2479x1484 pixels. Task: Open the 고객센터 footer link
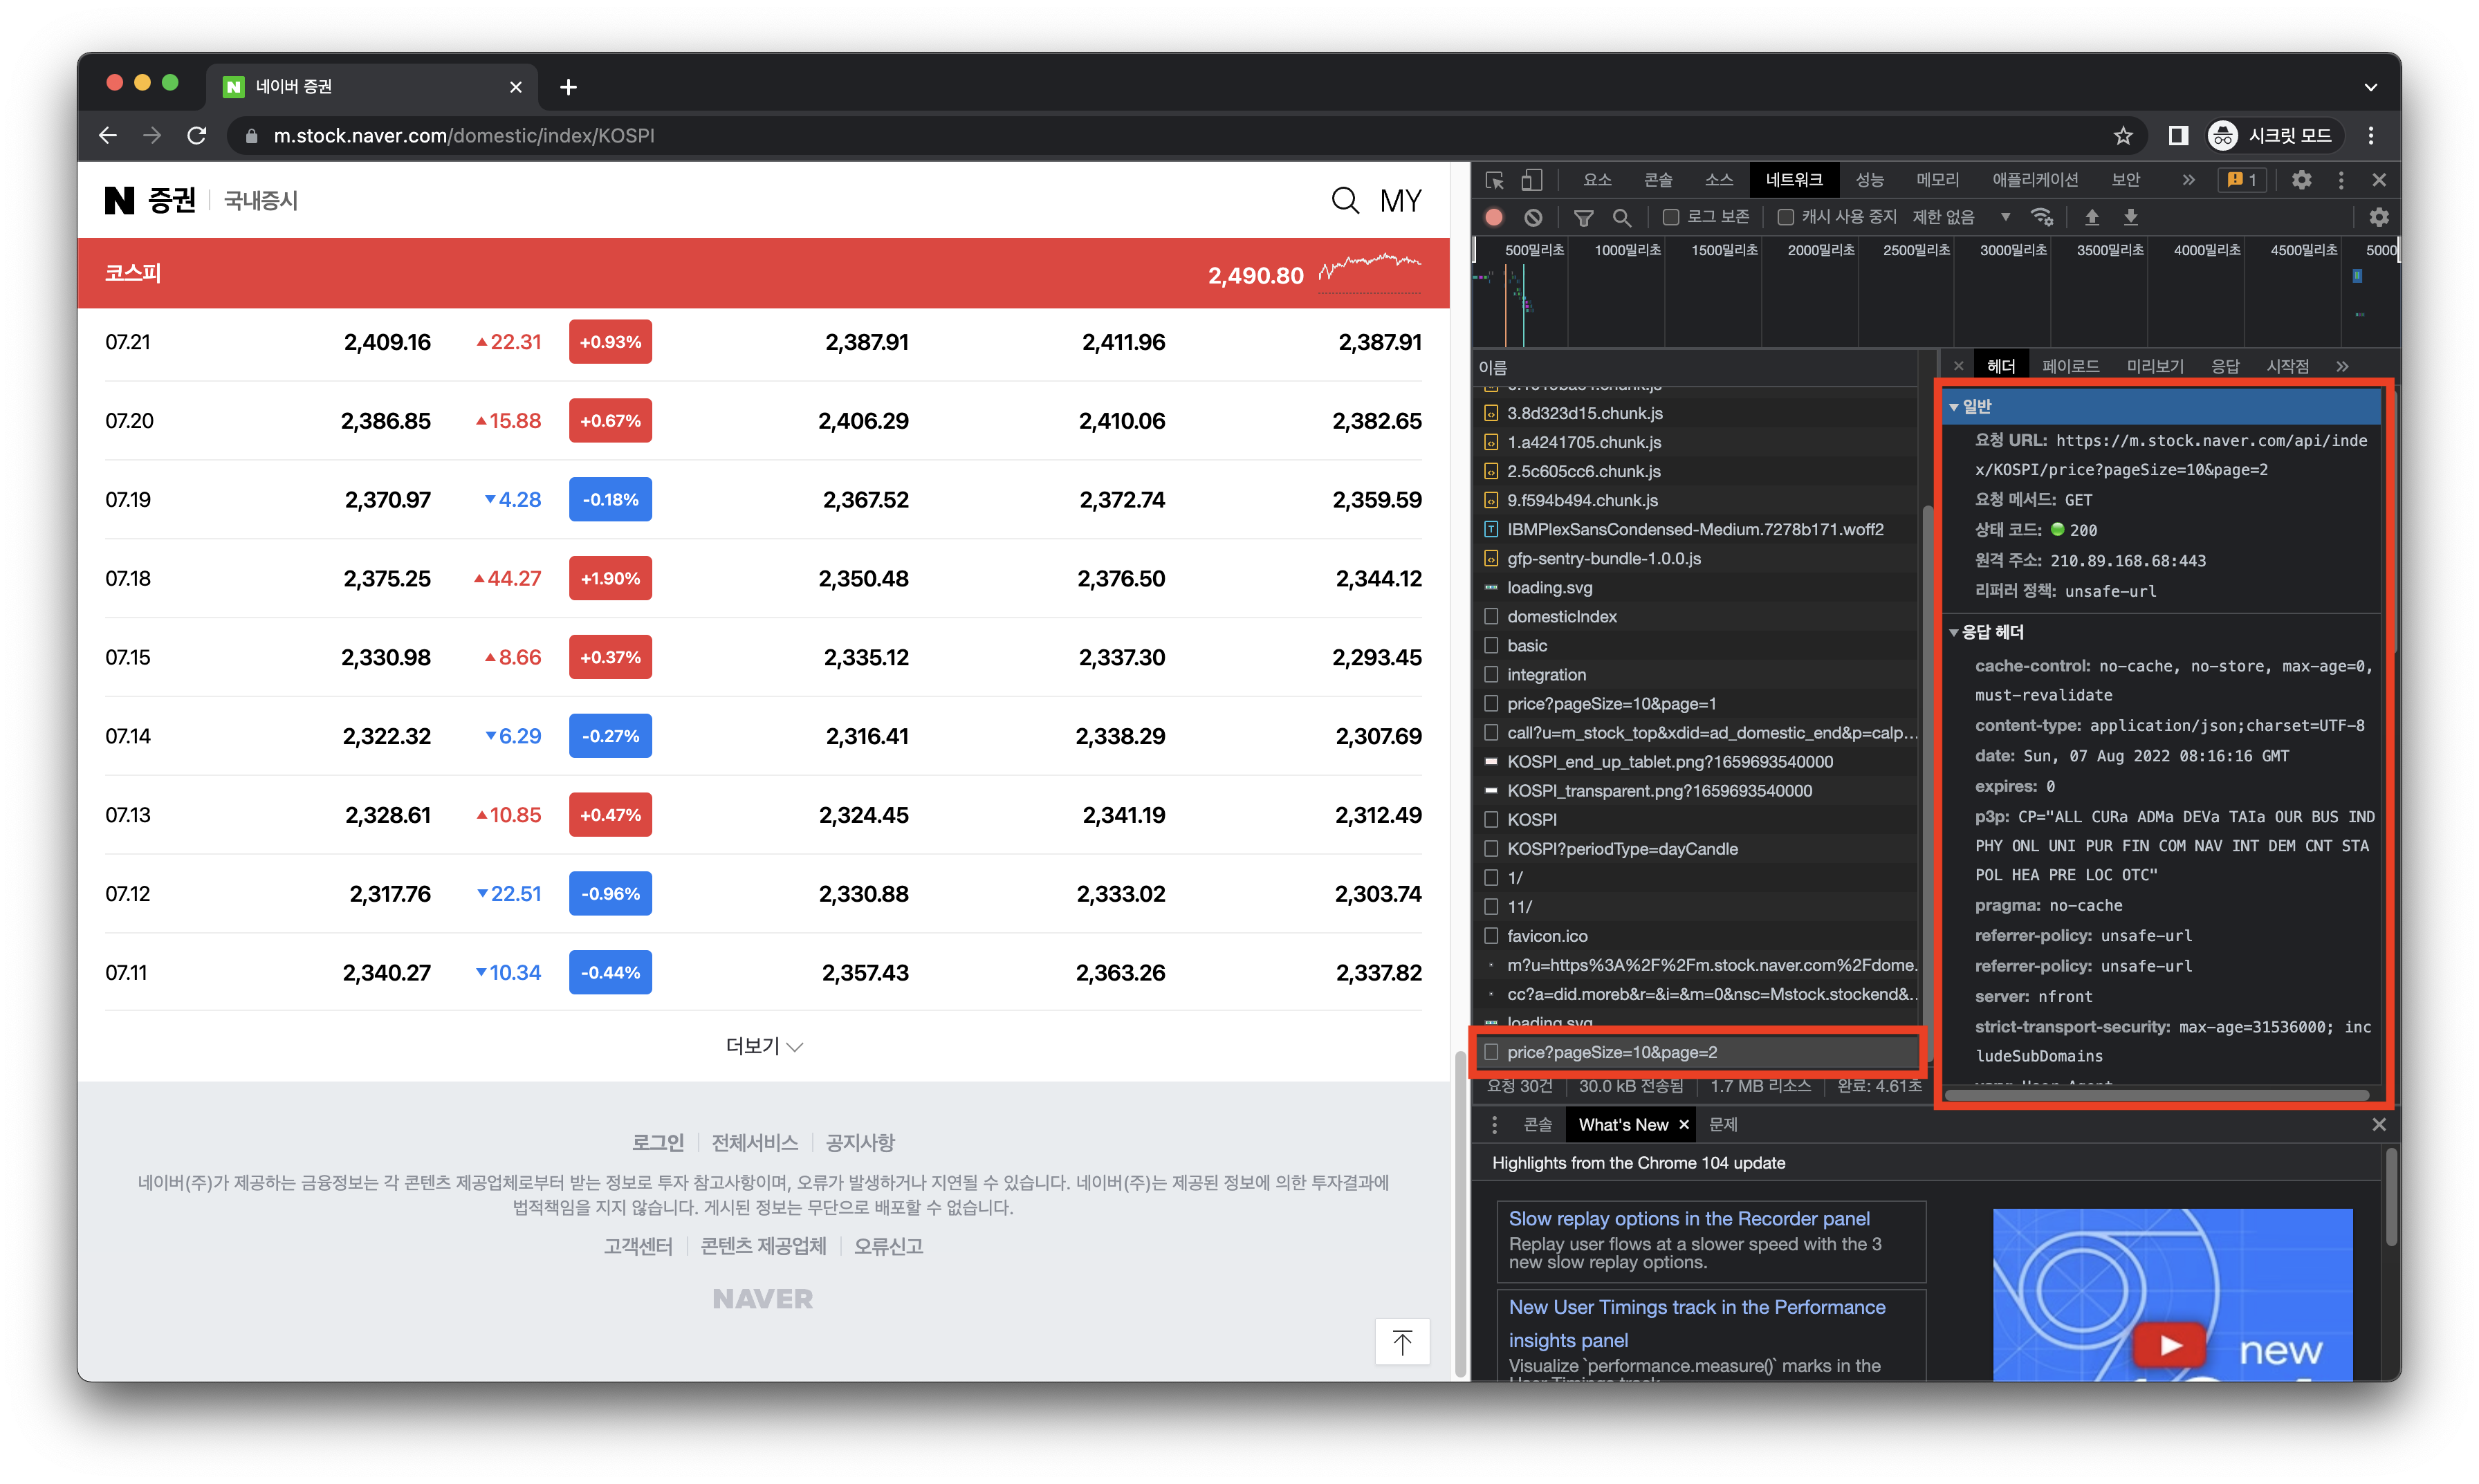pos(638,1246)
